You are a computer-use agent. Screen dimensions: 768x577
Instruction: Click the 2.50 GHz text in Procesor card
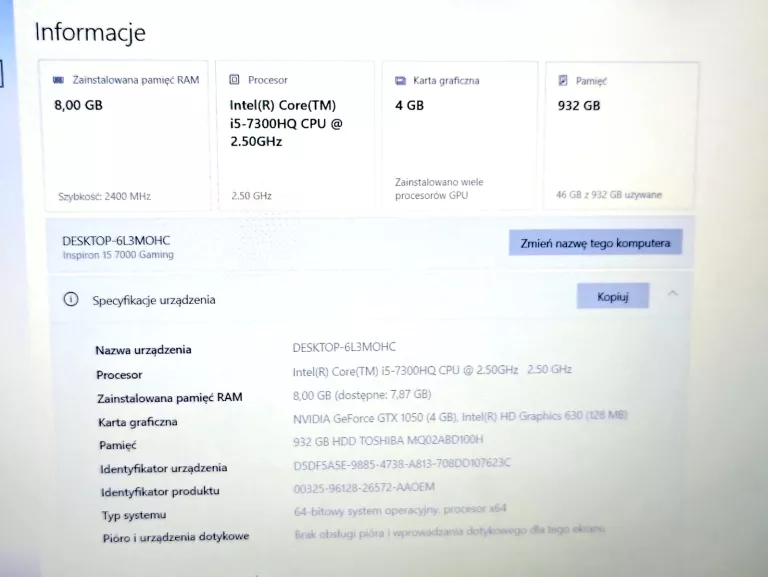coord(251,195)
